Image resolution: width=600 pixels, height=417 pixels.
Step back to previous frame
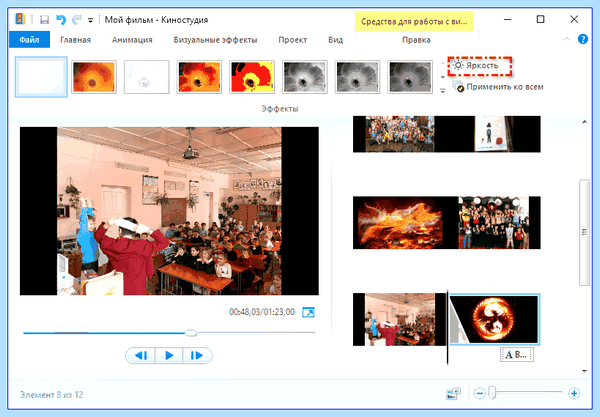140,355
